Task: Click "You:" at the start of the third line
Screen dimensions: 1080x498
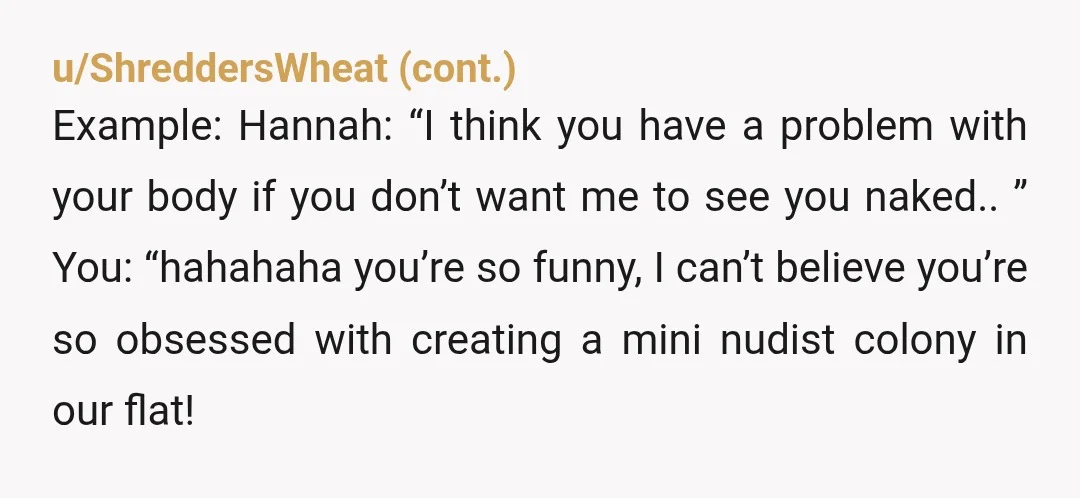Action: pyautogui.click(x=93, y=269)
